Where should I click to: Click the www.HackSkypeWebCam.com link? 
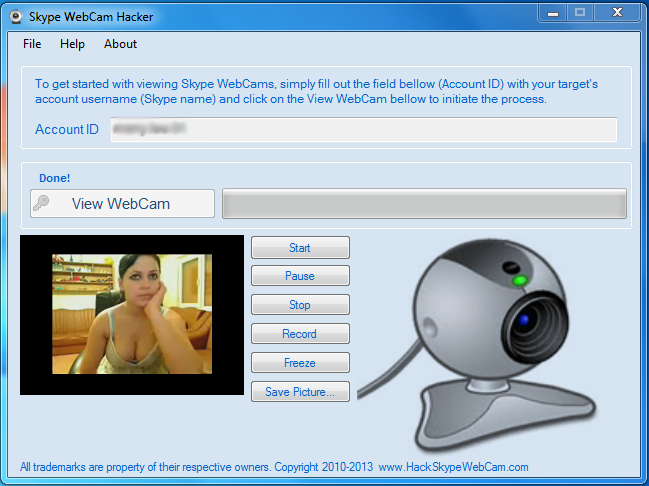point(453,467)
